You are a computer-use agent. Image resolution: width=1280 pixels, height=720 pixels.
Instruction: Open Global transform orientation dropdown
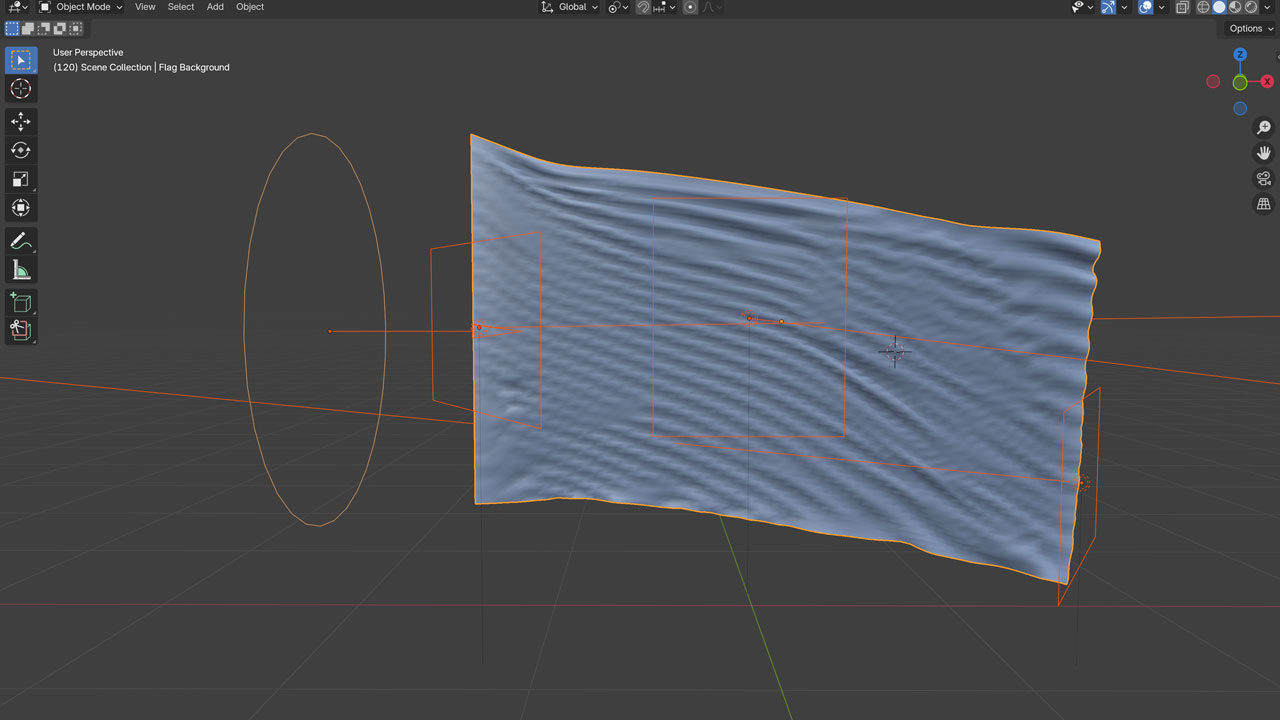click(x=569, y=7)
